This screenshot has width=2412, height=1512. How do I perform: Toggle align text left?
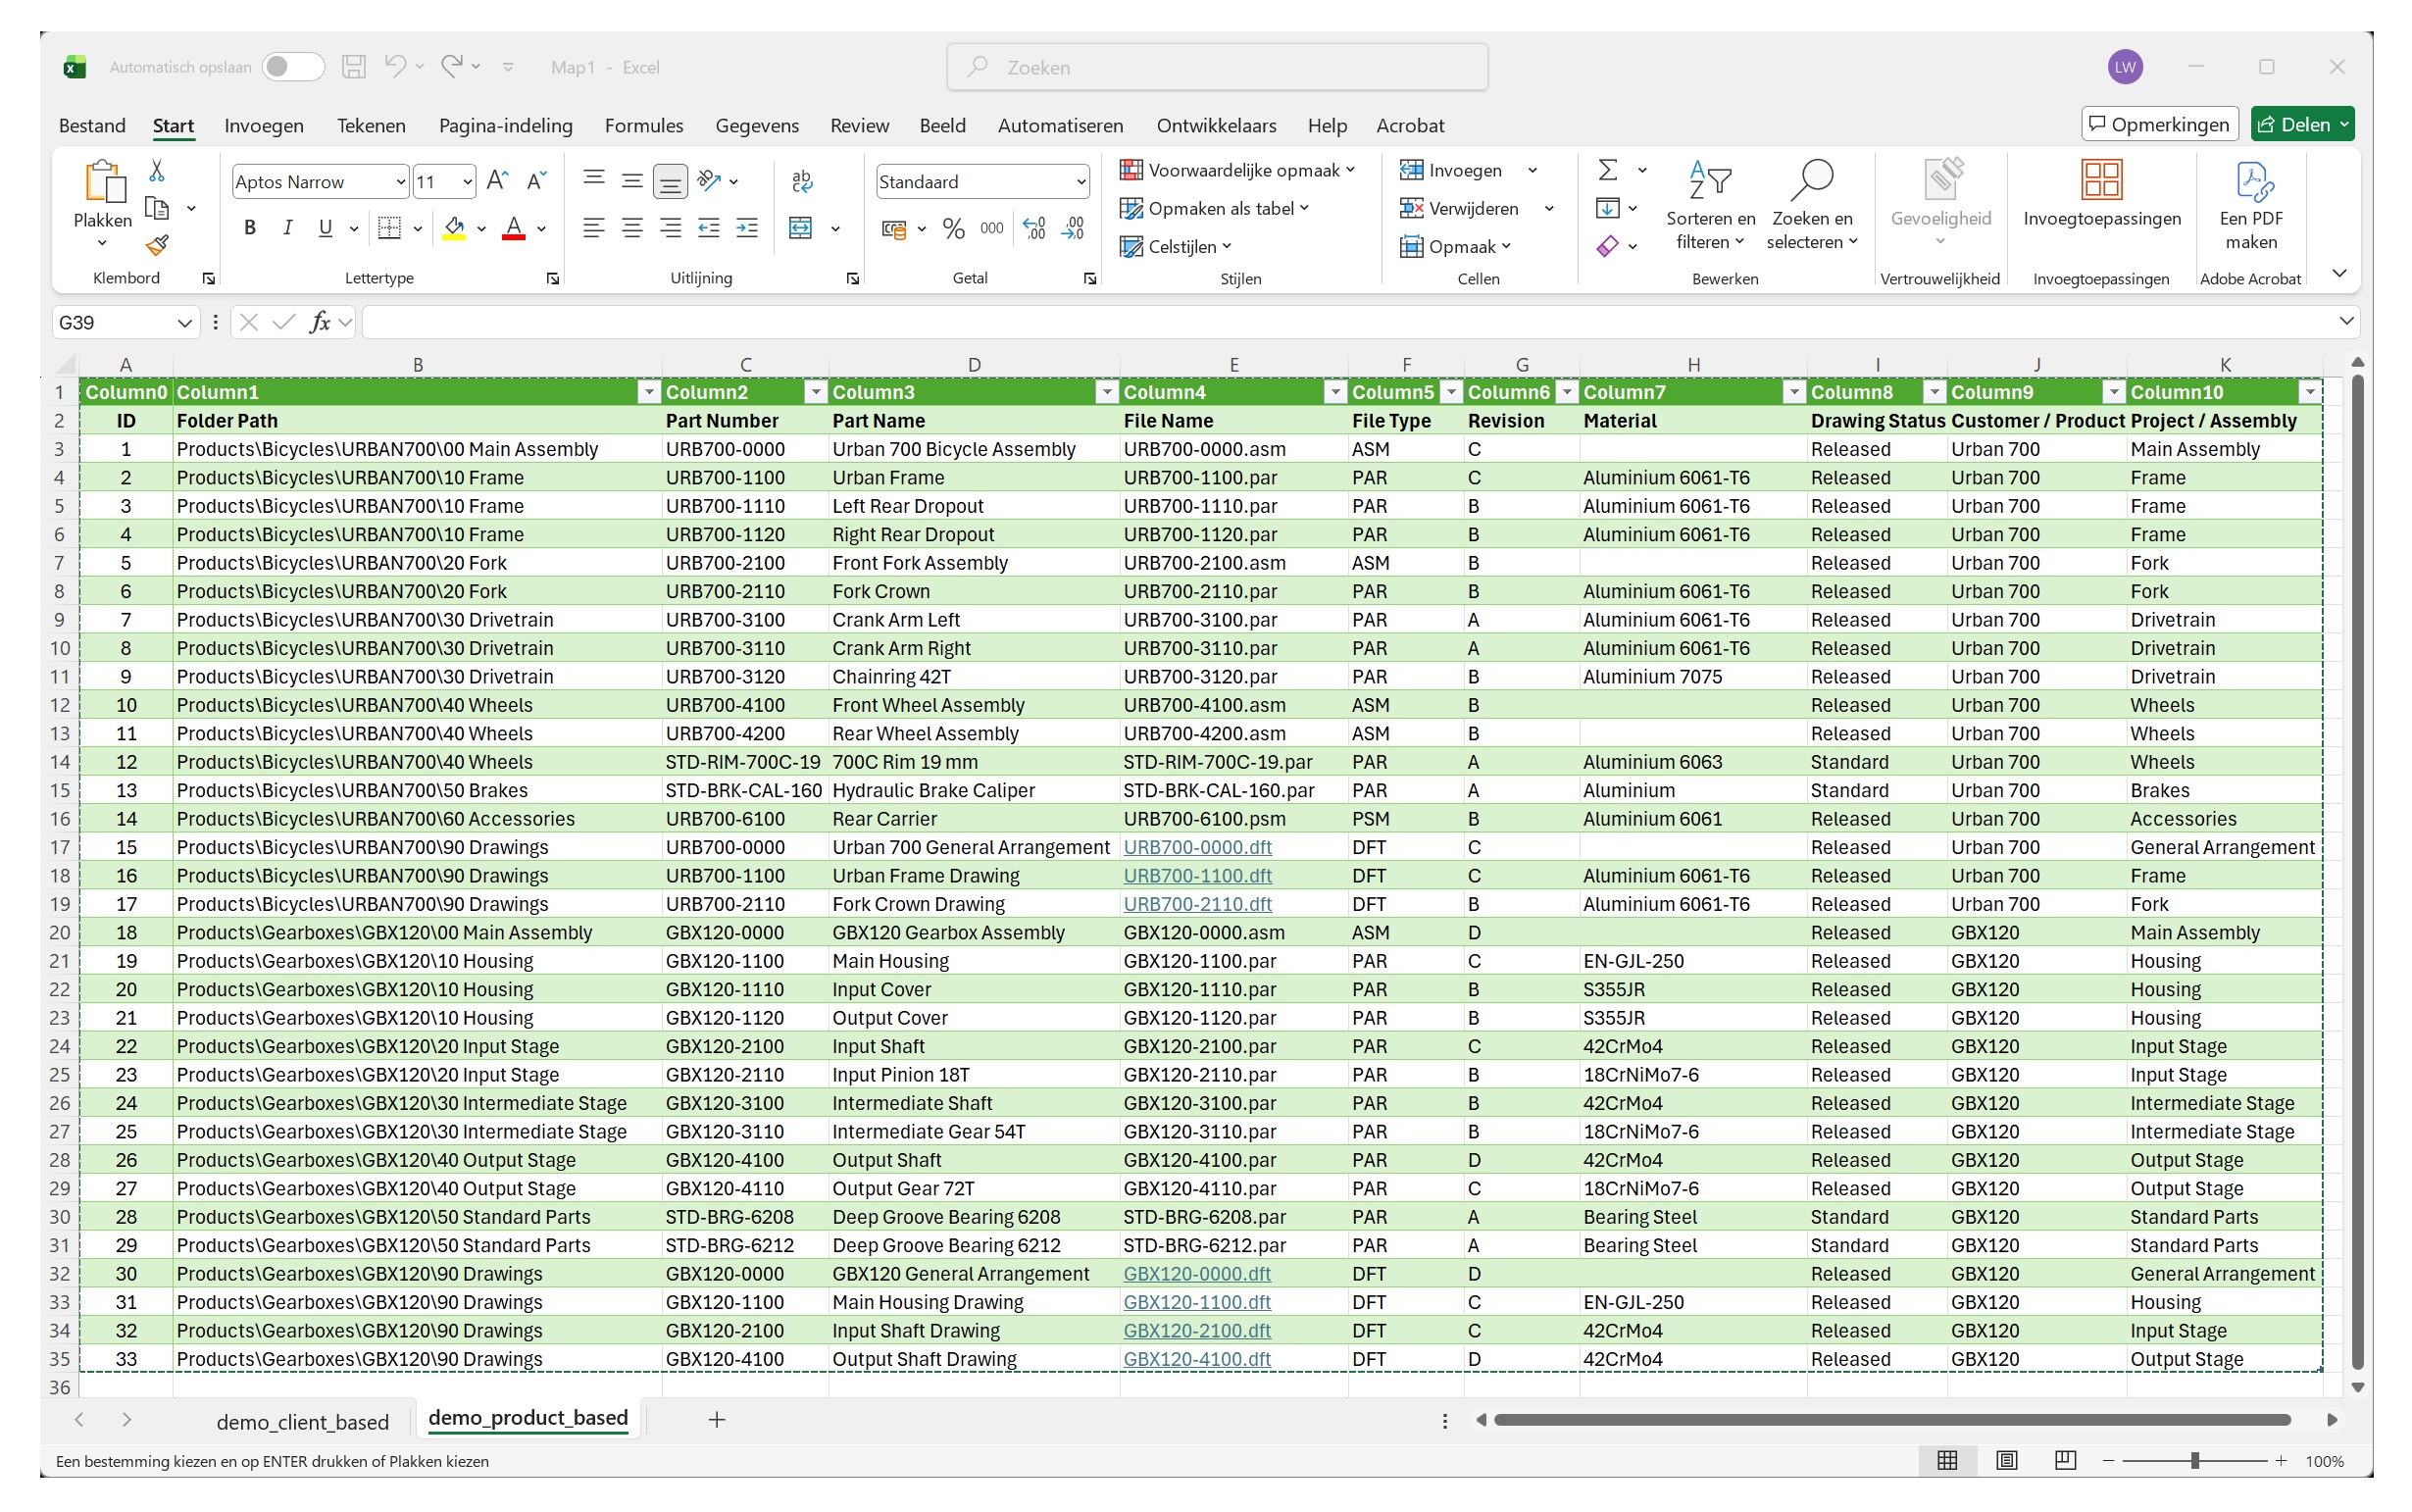[x=594, y=228]
